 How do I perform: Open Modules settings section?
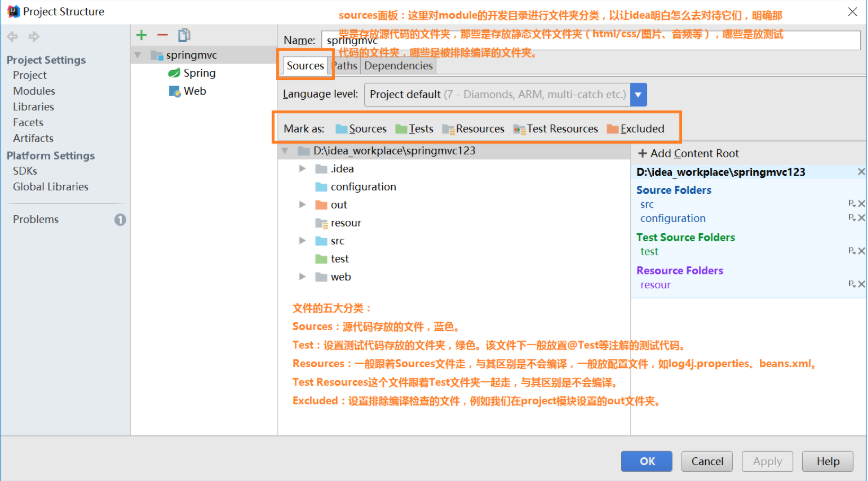(34, 91)
